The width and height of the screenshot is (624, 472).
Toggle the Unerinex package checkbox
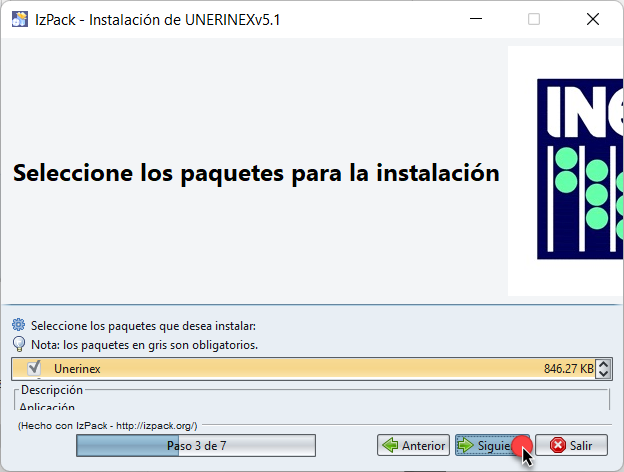click(34, 368)
